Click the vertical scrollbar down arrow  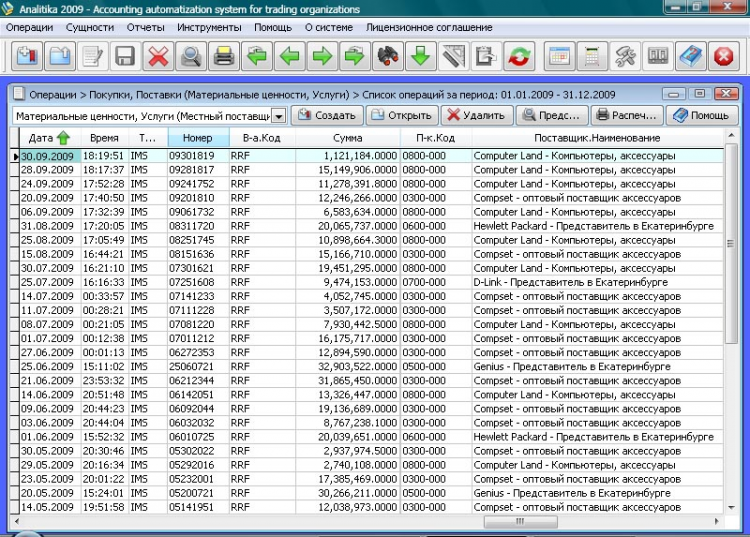click(731, 508)
